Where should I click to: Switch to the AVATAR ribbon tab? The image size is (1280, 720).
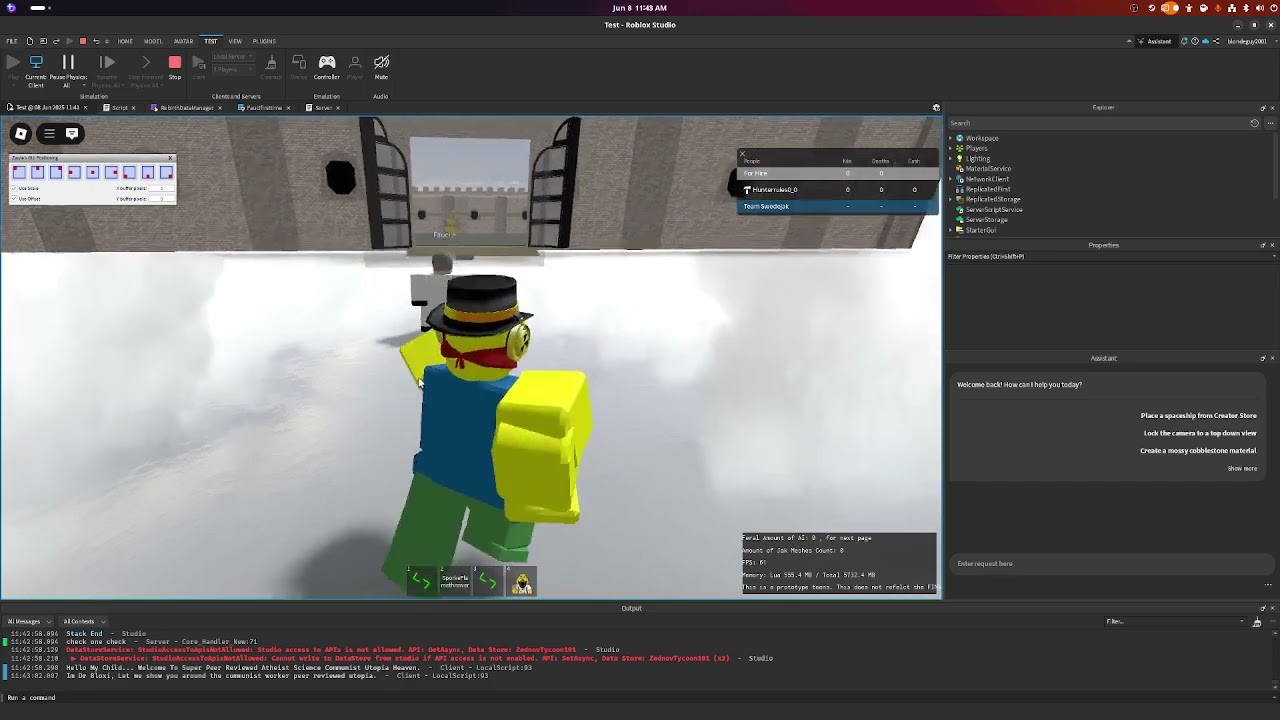tap(183, 41)
